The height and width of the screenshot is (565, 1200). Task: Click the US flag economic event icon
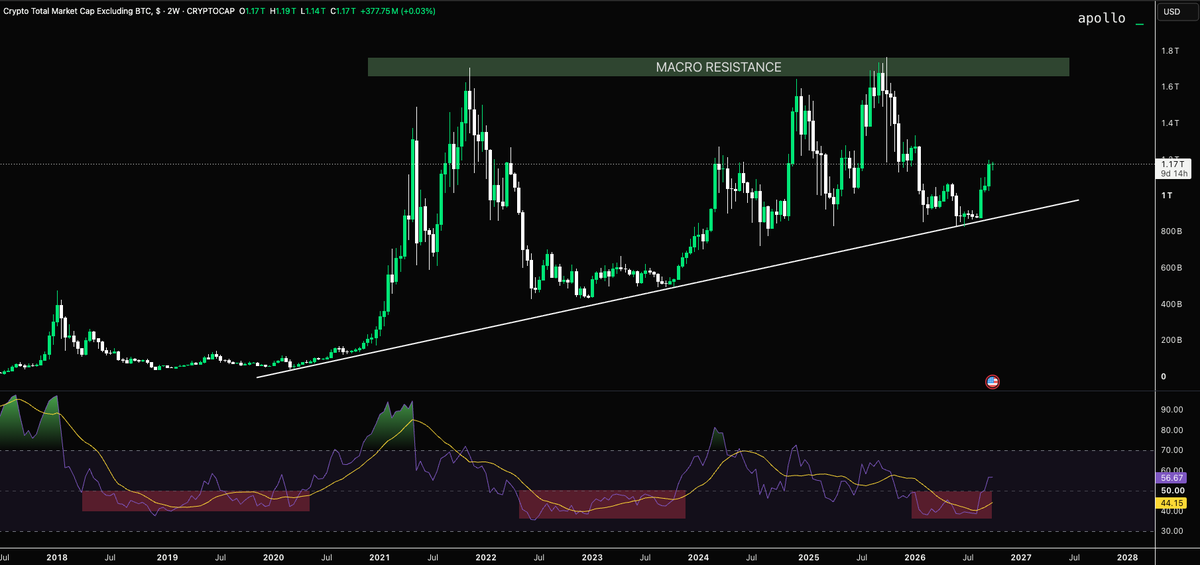pyautogui.click(x=992, y=381)
